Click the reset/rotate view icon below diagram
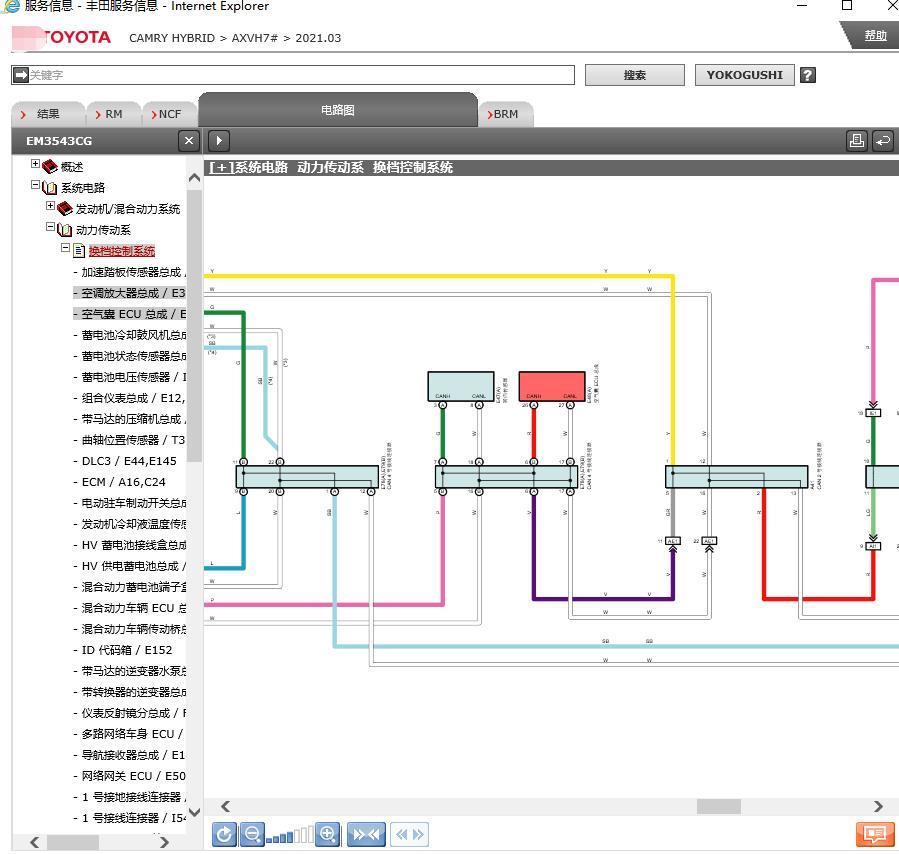The width and height of the screenshot is (899, 854). click(224, 834)
